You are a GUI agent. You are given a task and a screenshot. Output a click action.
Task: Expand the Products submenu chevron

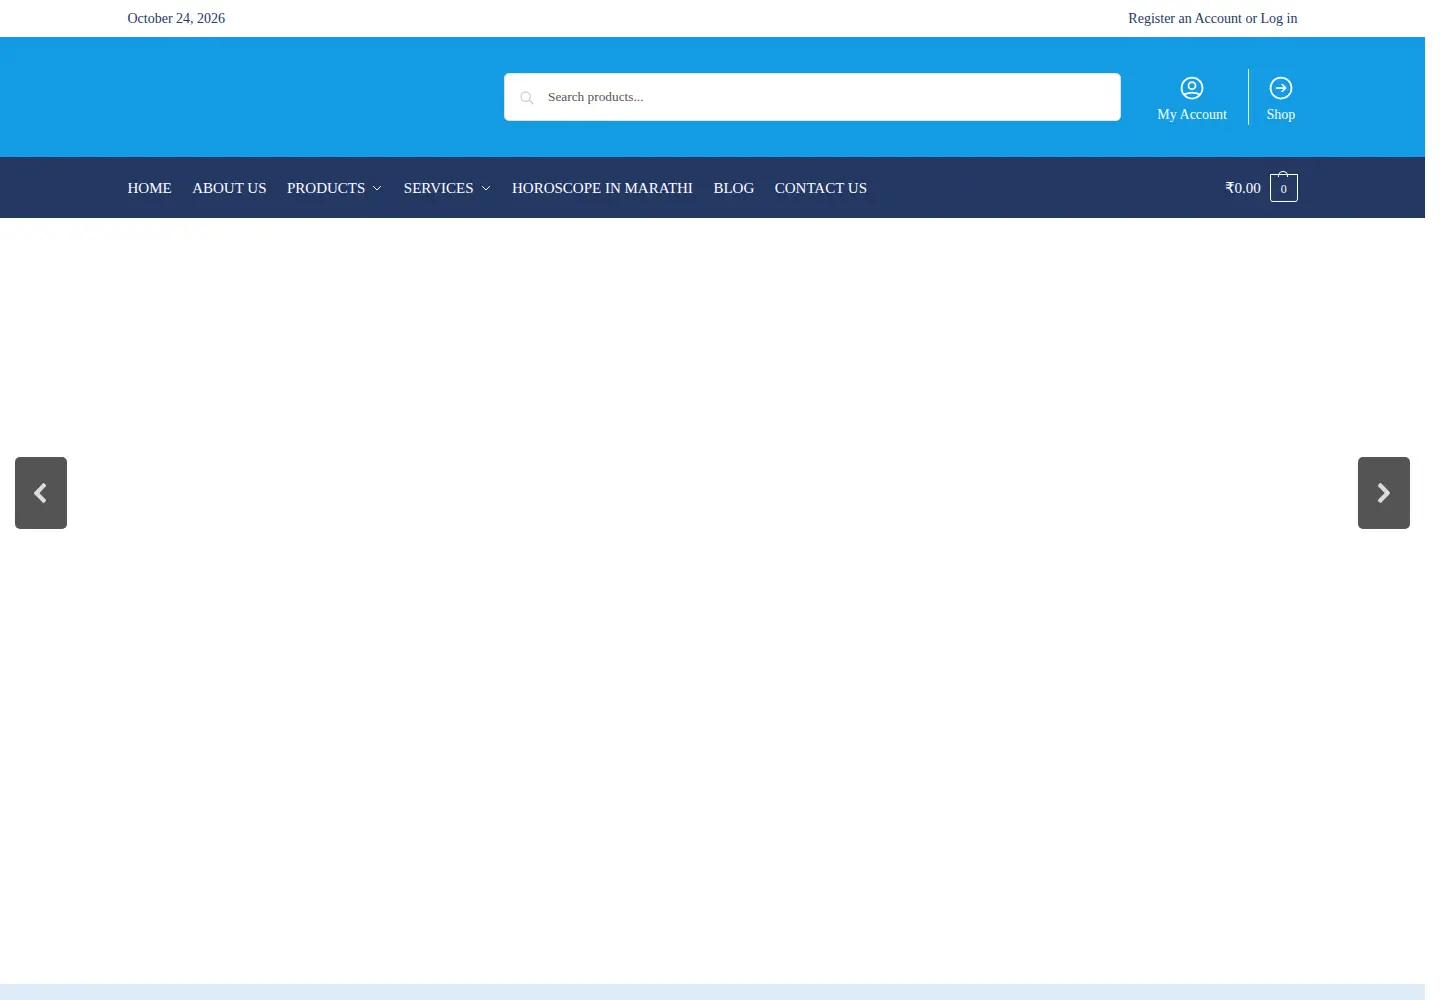click(377, 188)
